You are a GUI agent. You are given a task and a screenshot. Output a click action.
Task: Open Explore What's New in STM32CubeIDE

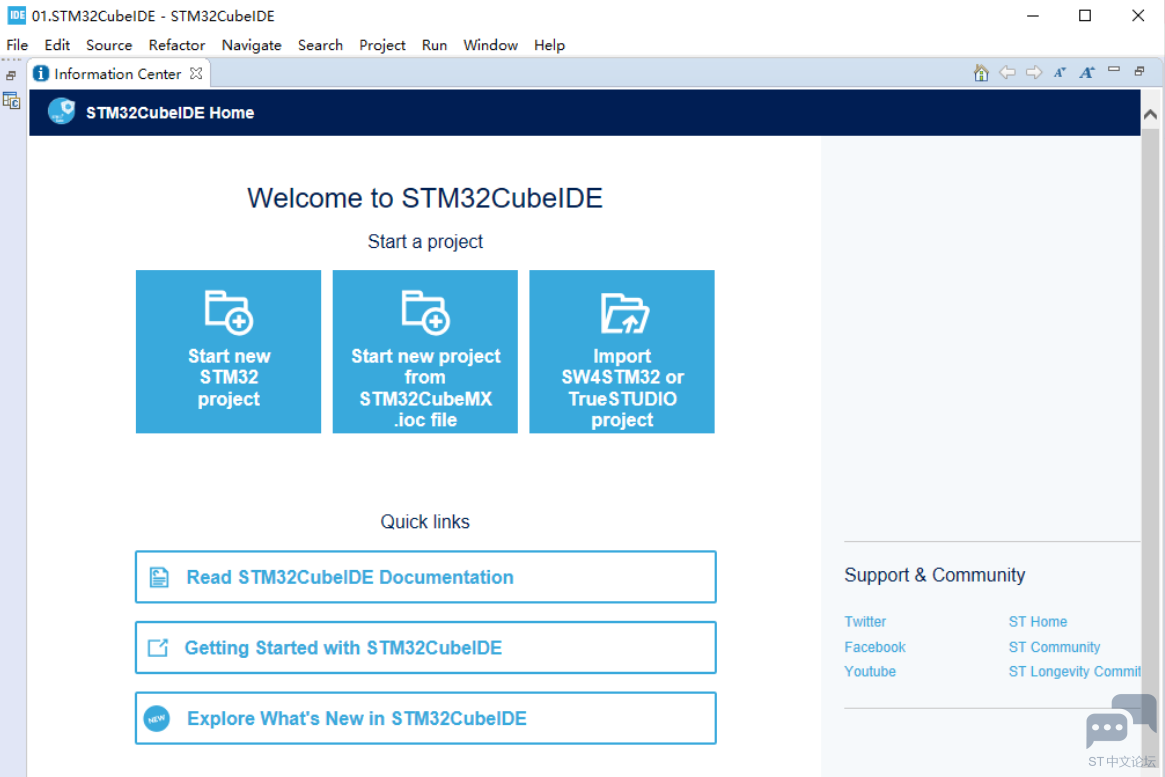[426, 718]
